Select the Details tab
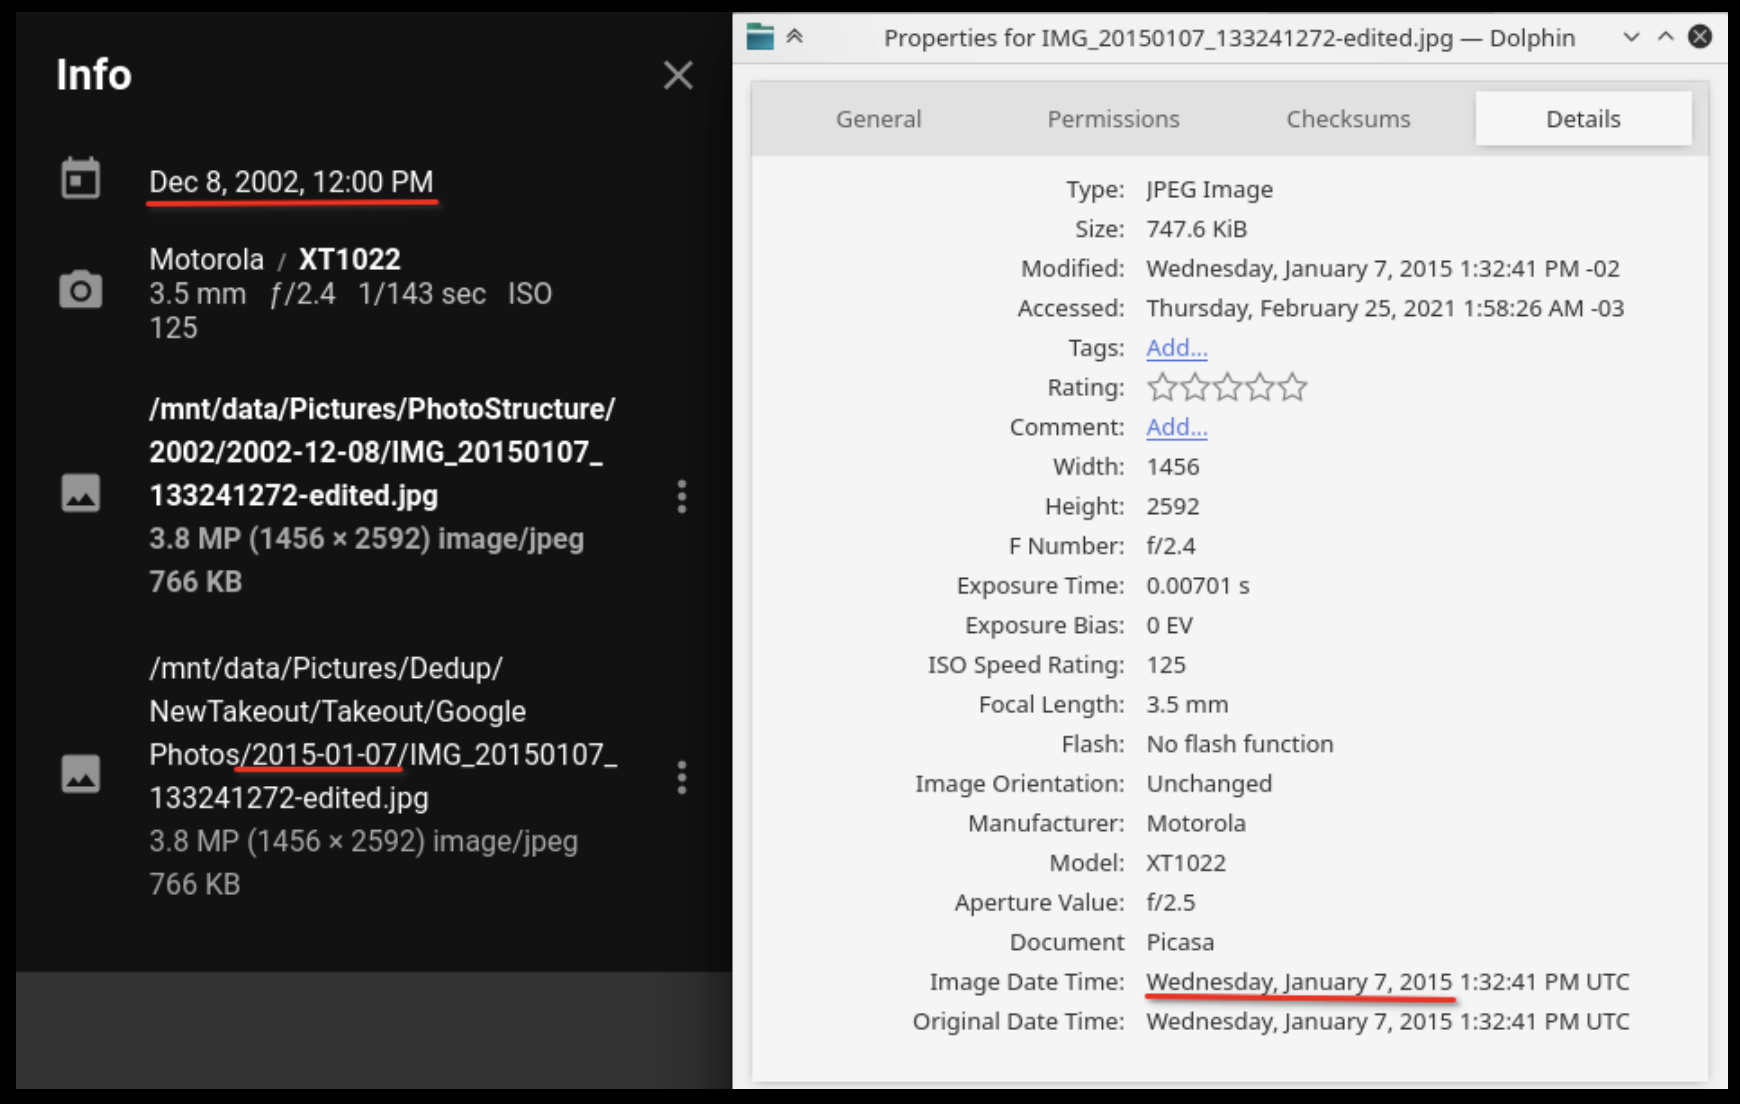Image resolution: width=1740 pixels, height=1104 pixels. [1583, 119]
